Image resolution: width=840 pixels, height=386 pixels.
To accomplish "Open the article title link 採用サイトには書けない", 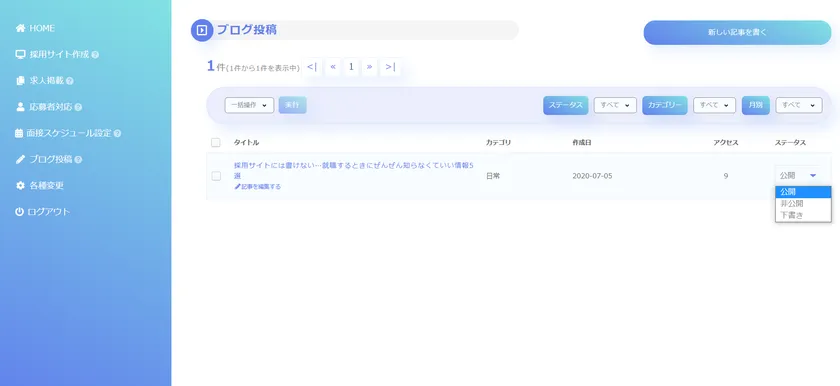I will click(354, 170).
